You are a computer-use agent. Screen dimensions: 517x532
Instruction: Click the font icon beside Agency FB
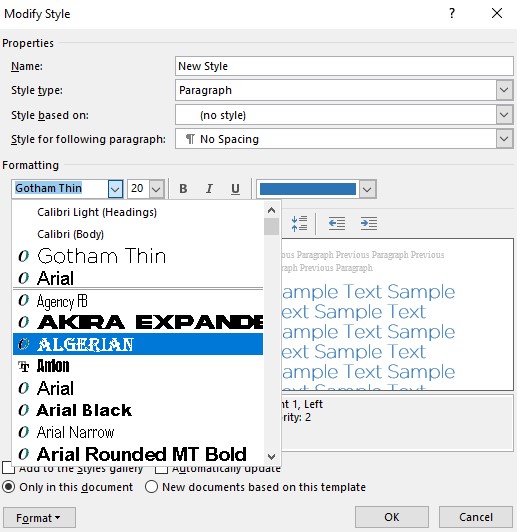(x=23, y=300)
